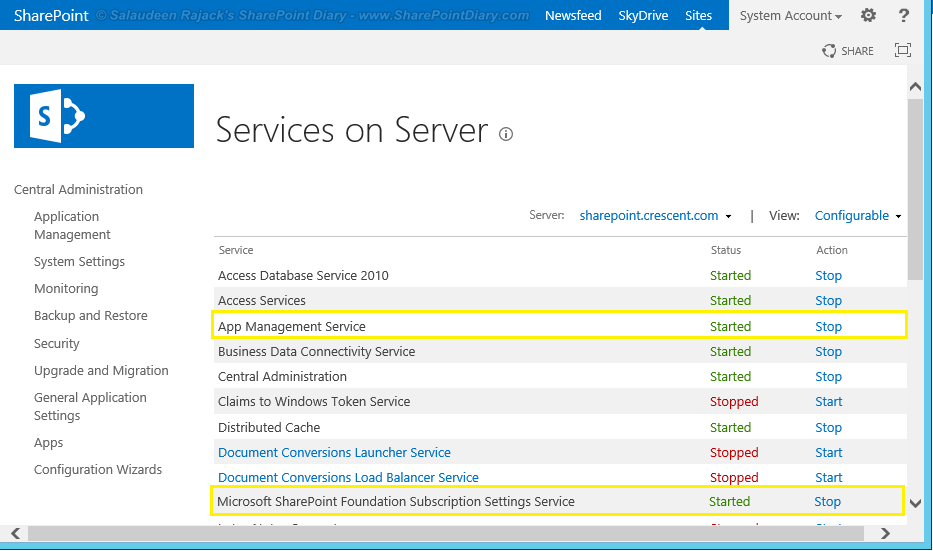Click horizontal scrollbar left arrow
933x551 pixels.
click(15, 533)
